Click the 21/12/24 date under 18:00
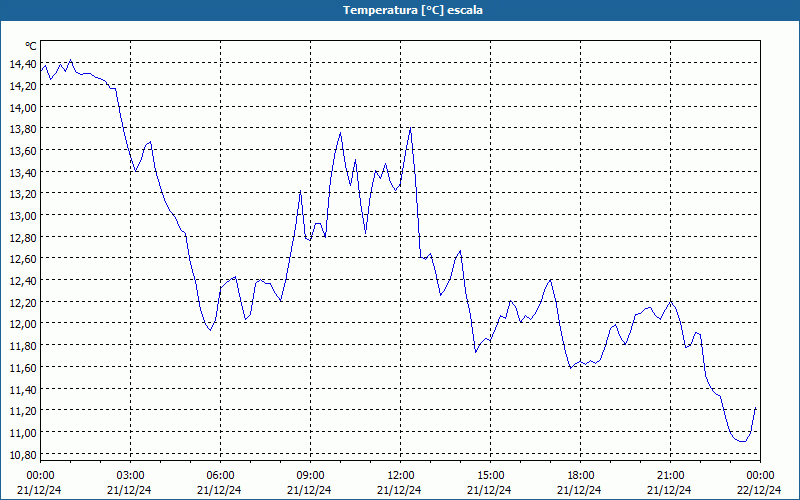Image resolution: width=800 pixels, height=500 pixels. click(579, 490)
